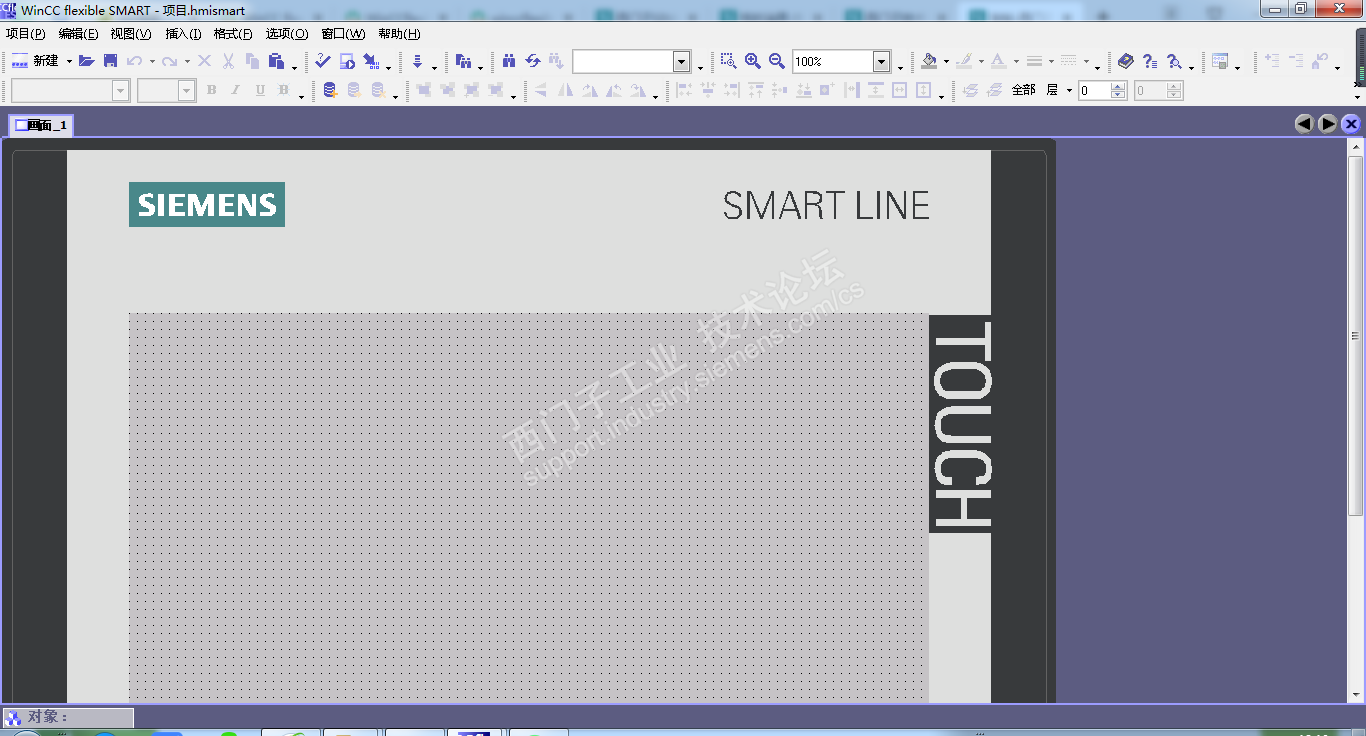Screen dimensions: 1366x736
Task: Open the 格式(F) menu
Action: point(233,34)
